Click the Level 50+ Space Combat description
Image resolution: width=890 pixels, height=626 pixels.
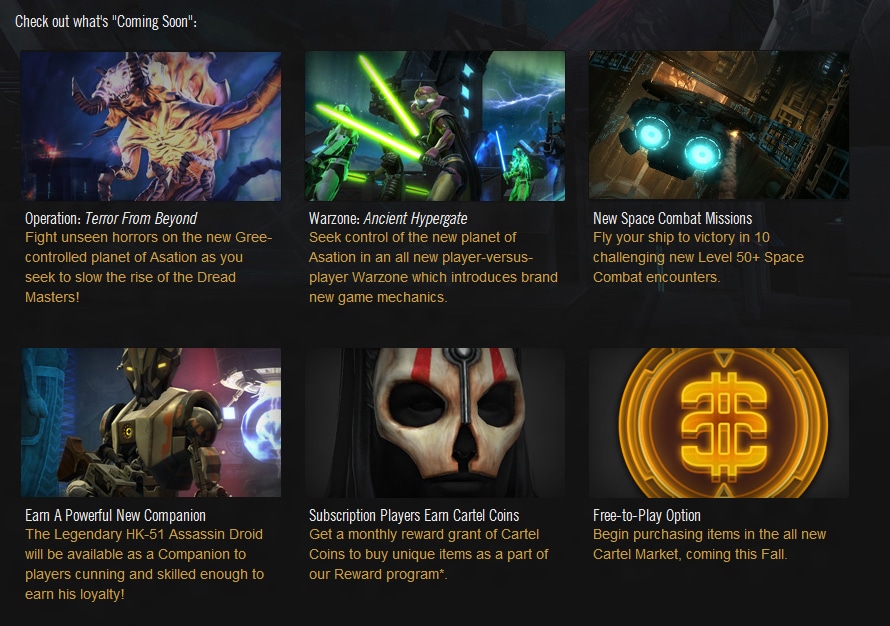[698, 257]
